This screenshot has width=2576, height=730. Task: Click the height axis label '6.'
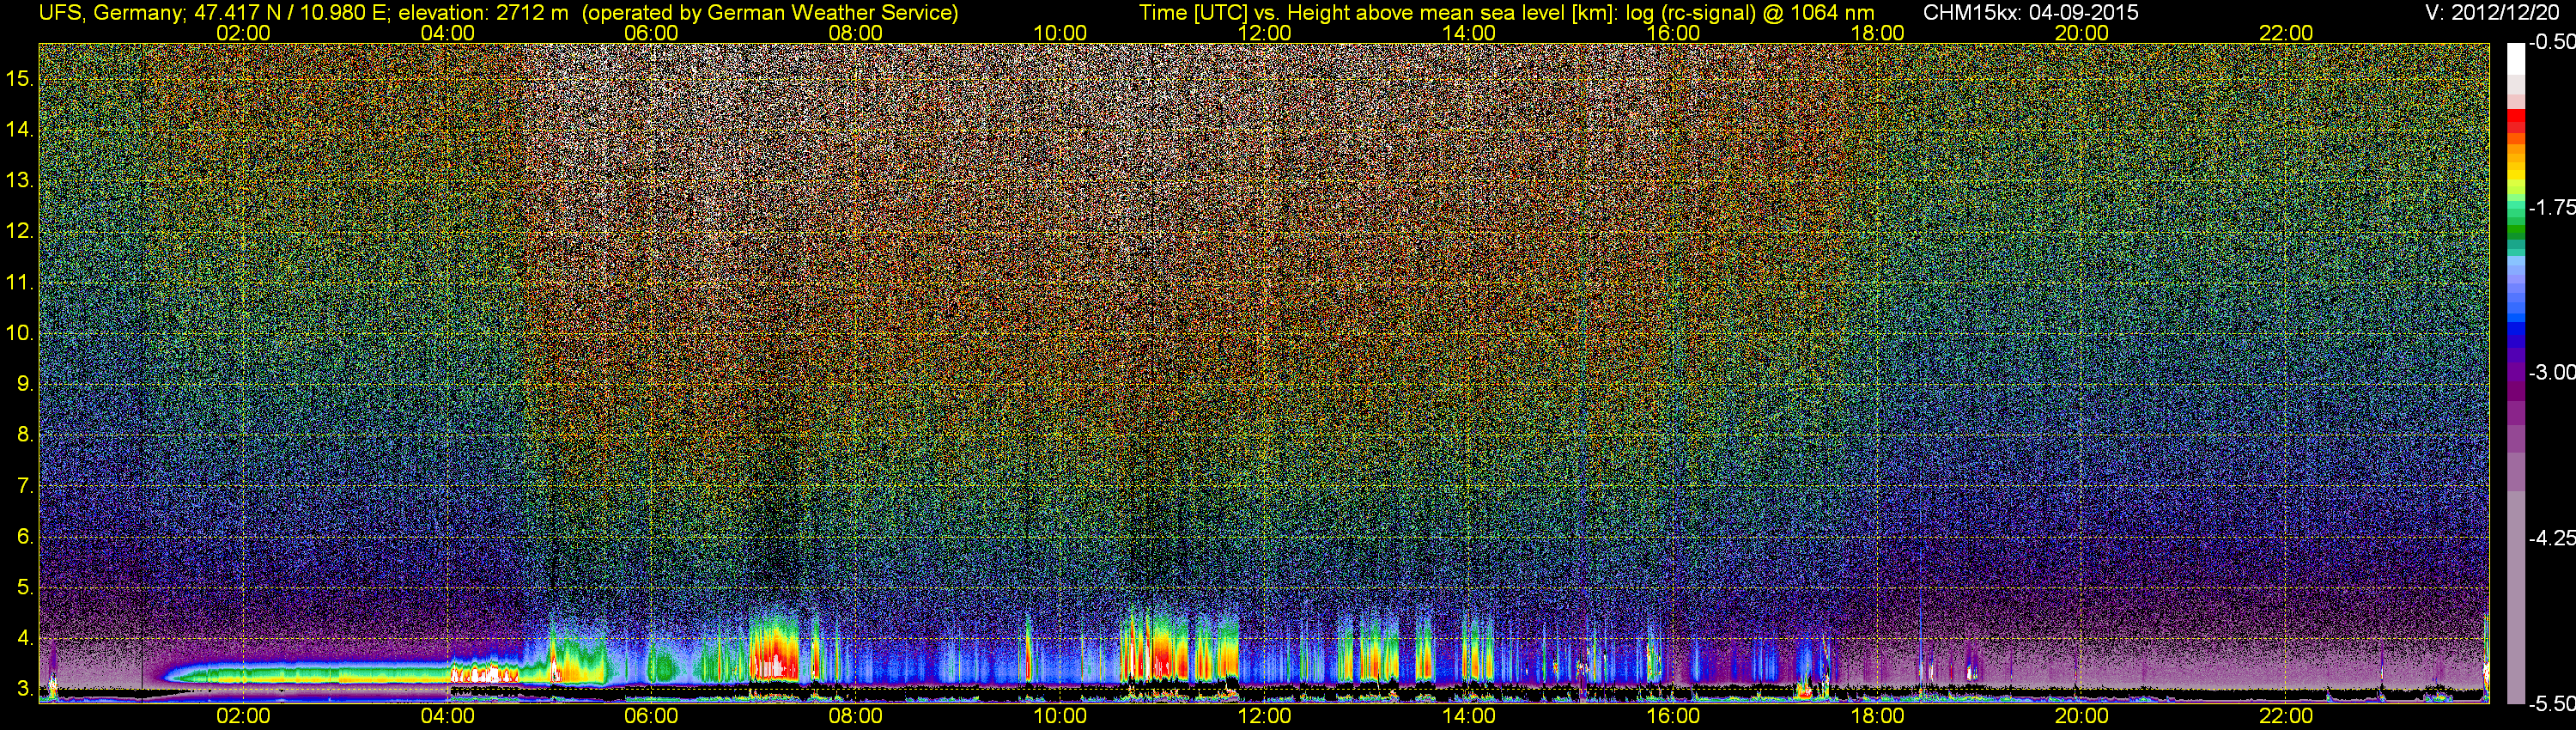point(26,537)
